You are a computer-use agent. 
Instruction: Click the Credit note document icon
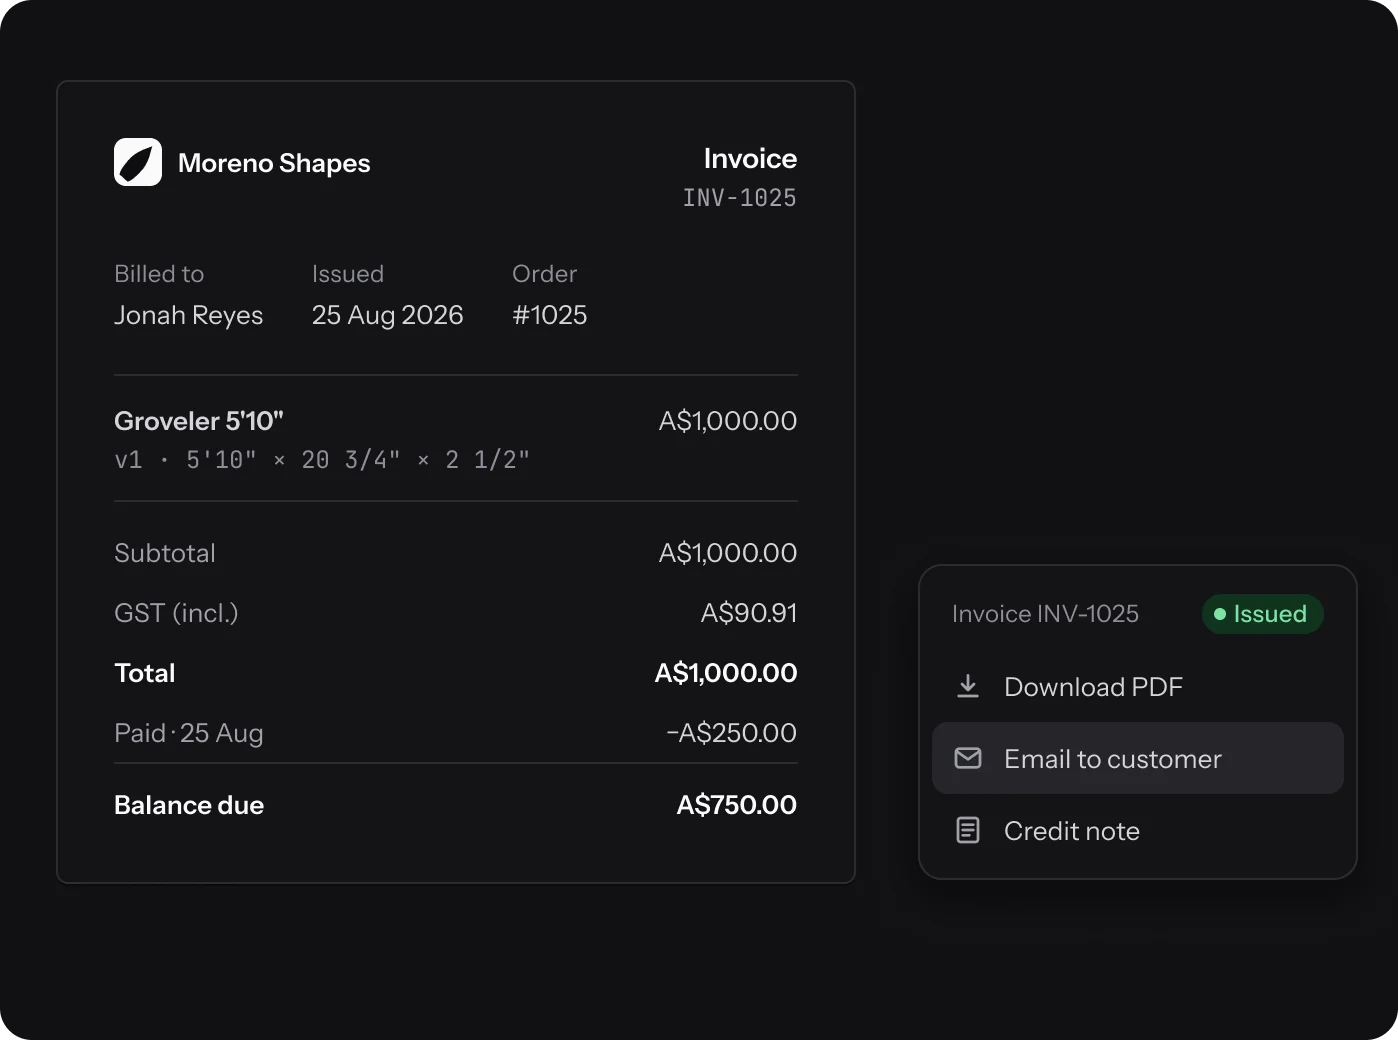968,830
